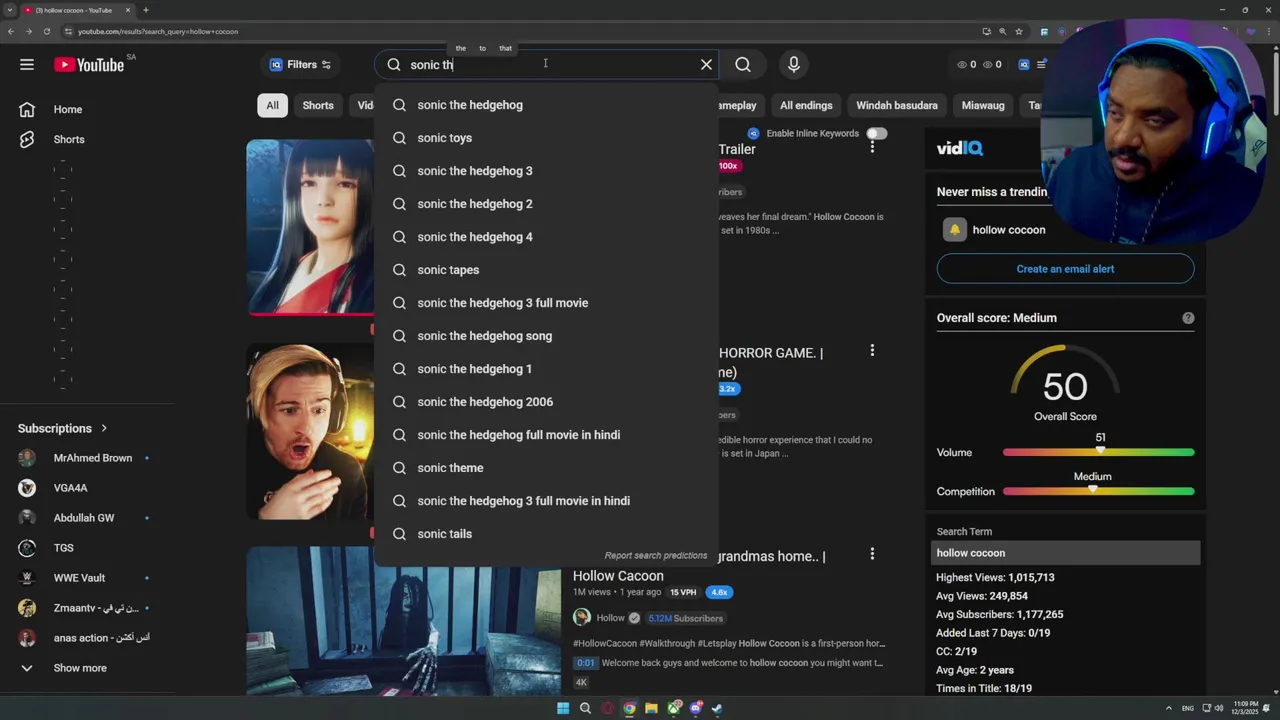Open options menu for the Trailer video

tap(872, 147)
